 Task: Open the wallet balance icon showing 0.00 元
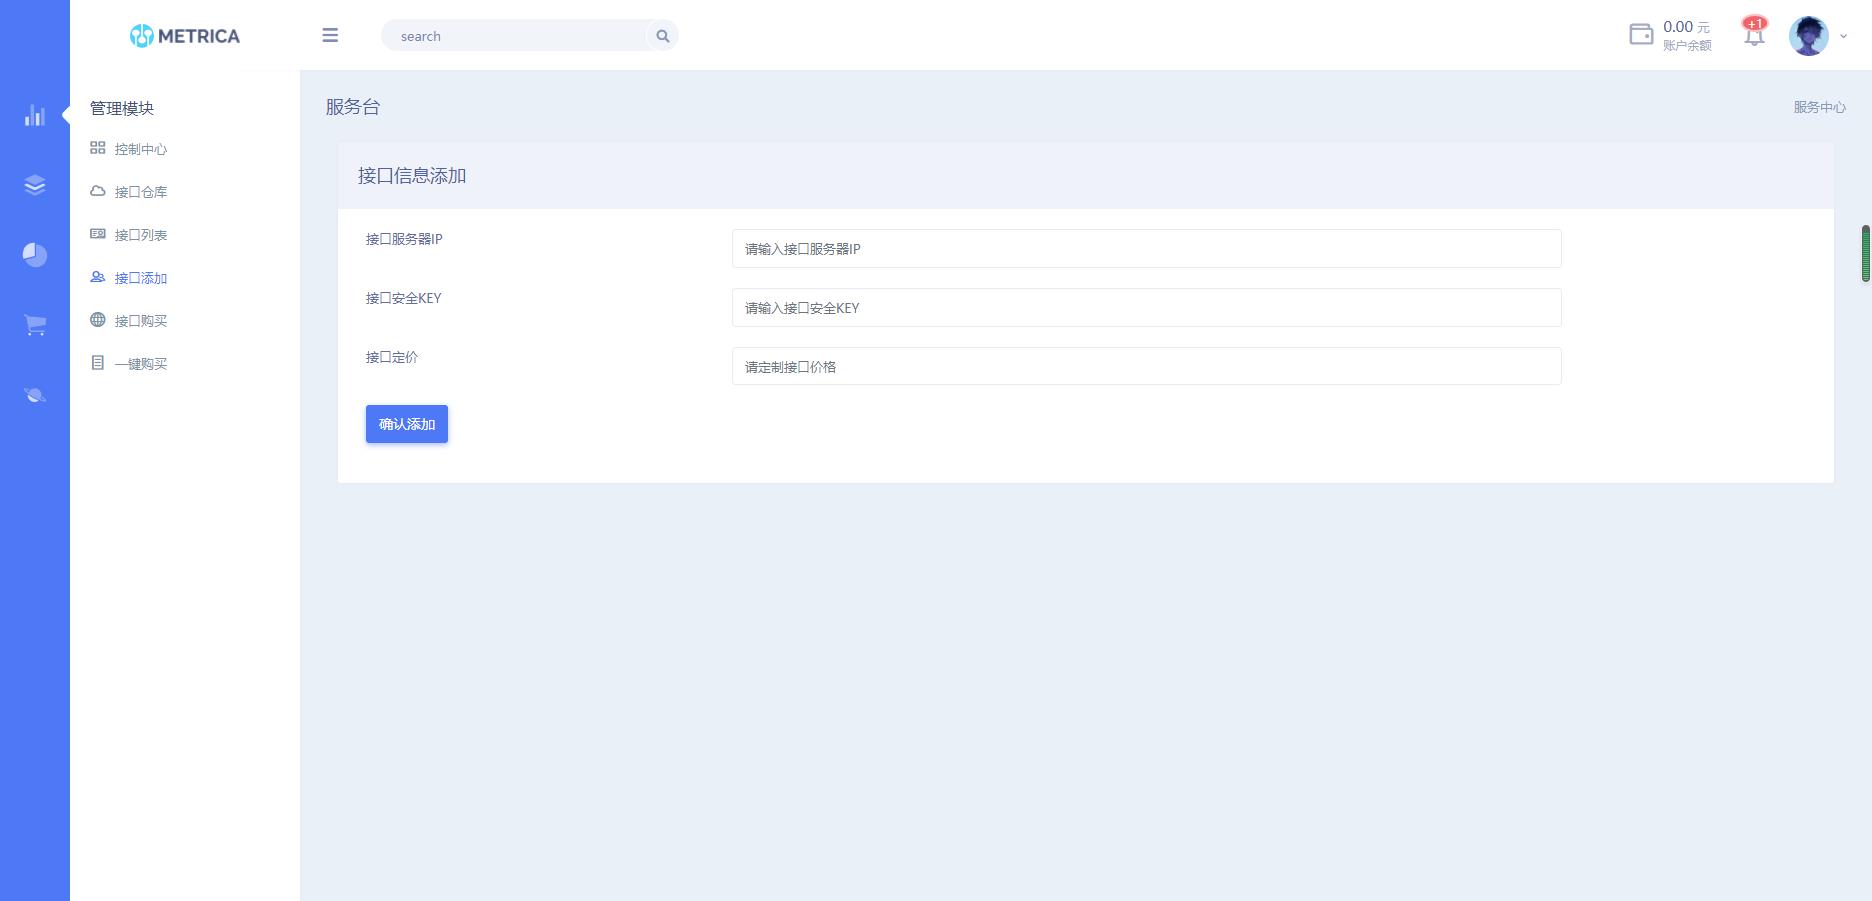(x=1640, y=34)
